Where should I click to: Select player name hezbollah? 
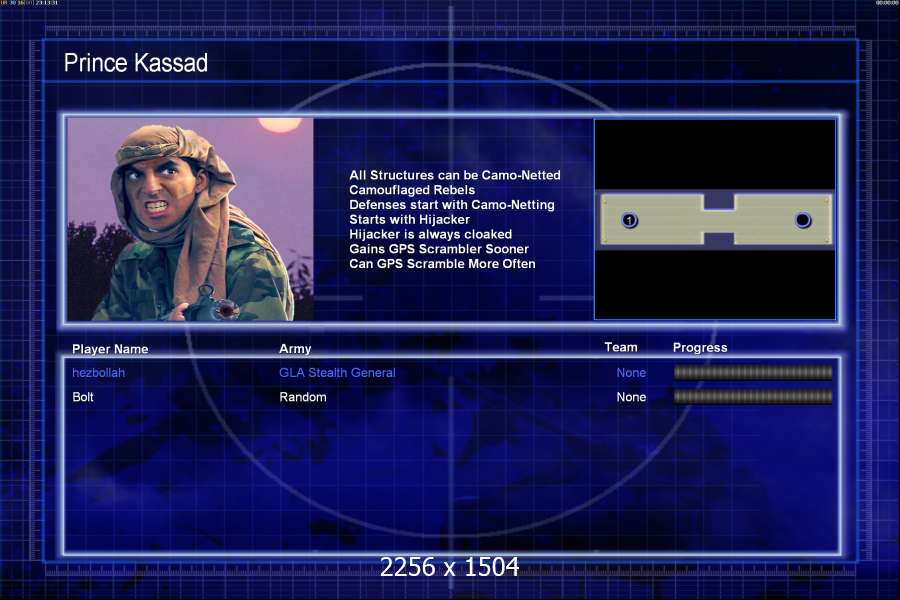pyautogui.click(x=98, y=373)
